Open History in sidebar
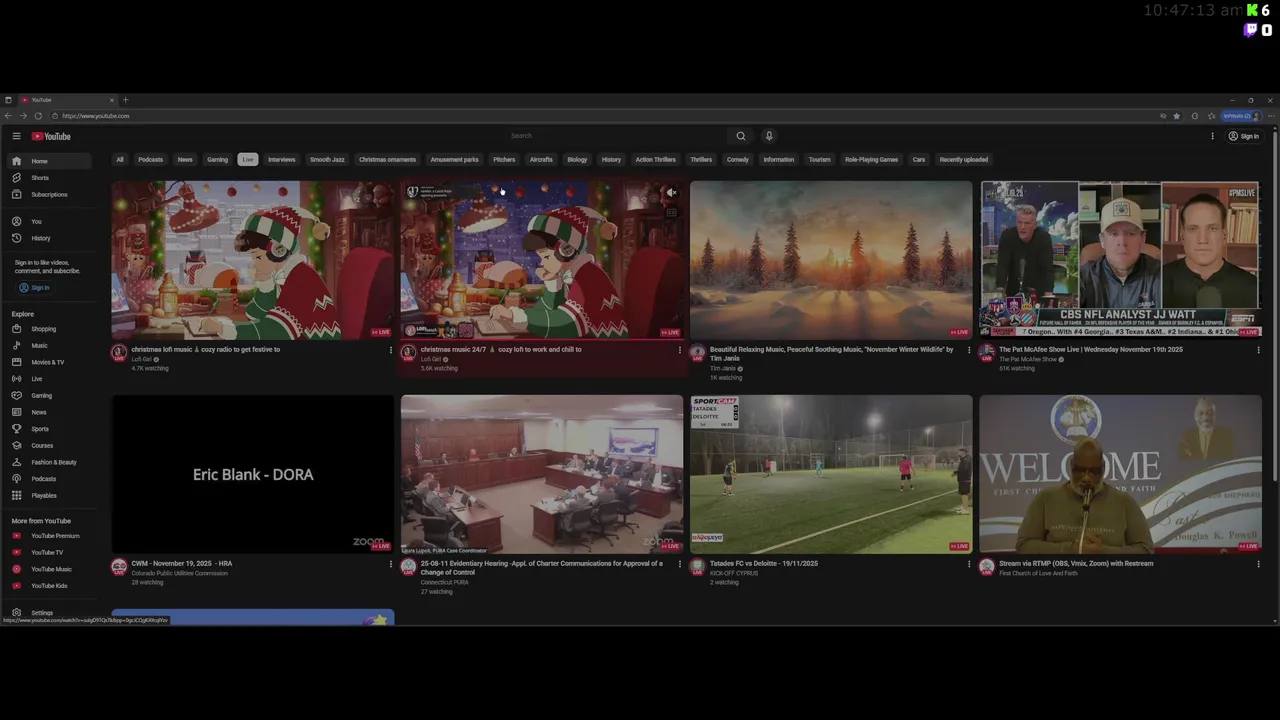1280x720 pixels. (50, 238)
